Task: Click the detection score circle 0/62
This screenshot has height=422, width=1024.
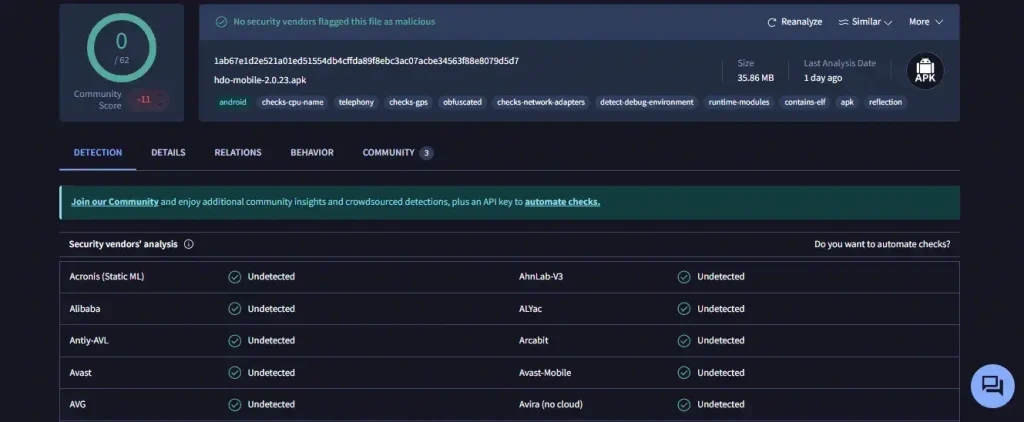Action: (121, 48)
